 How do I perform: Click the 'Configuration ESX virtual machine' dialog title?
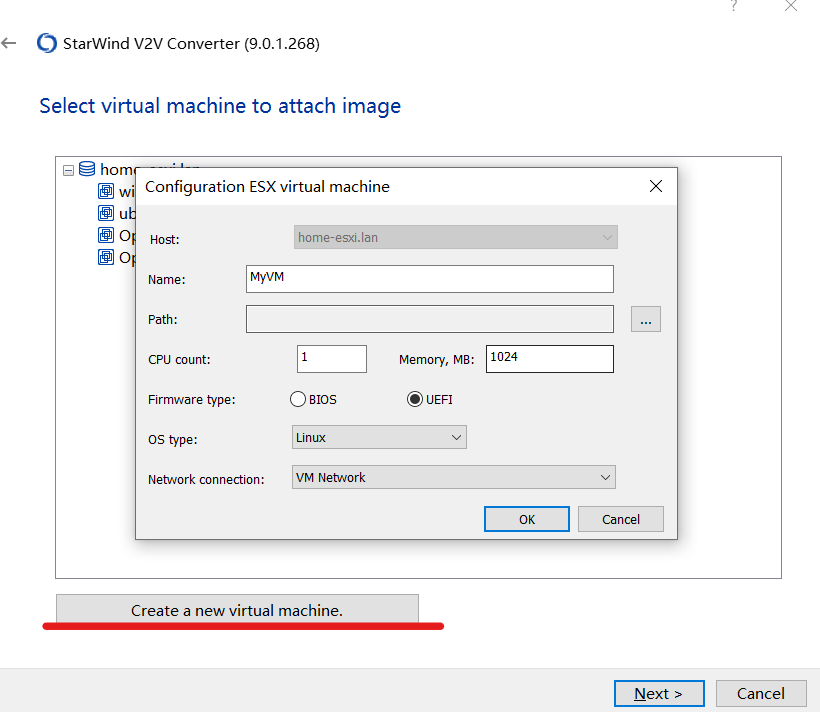267,187
